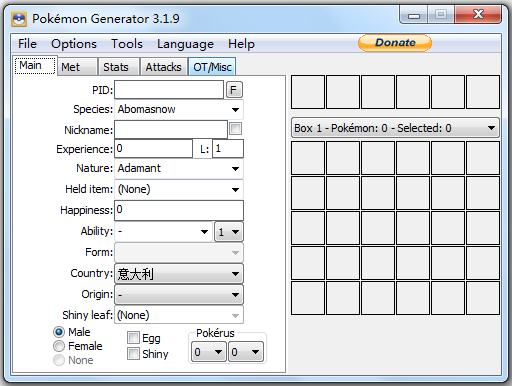This screenshot has height=386, width=512.
Task: Open the Language menu
Action: 185,44
